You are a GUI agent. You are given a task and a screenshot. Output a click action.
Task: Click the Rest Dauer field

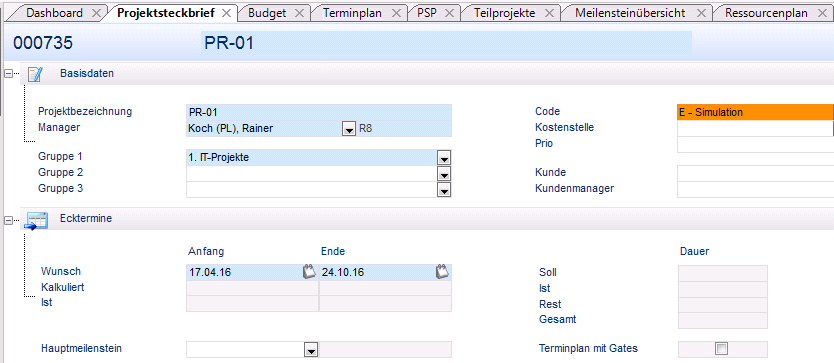tap(723, 304)
